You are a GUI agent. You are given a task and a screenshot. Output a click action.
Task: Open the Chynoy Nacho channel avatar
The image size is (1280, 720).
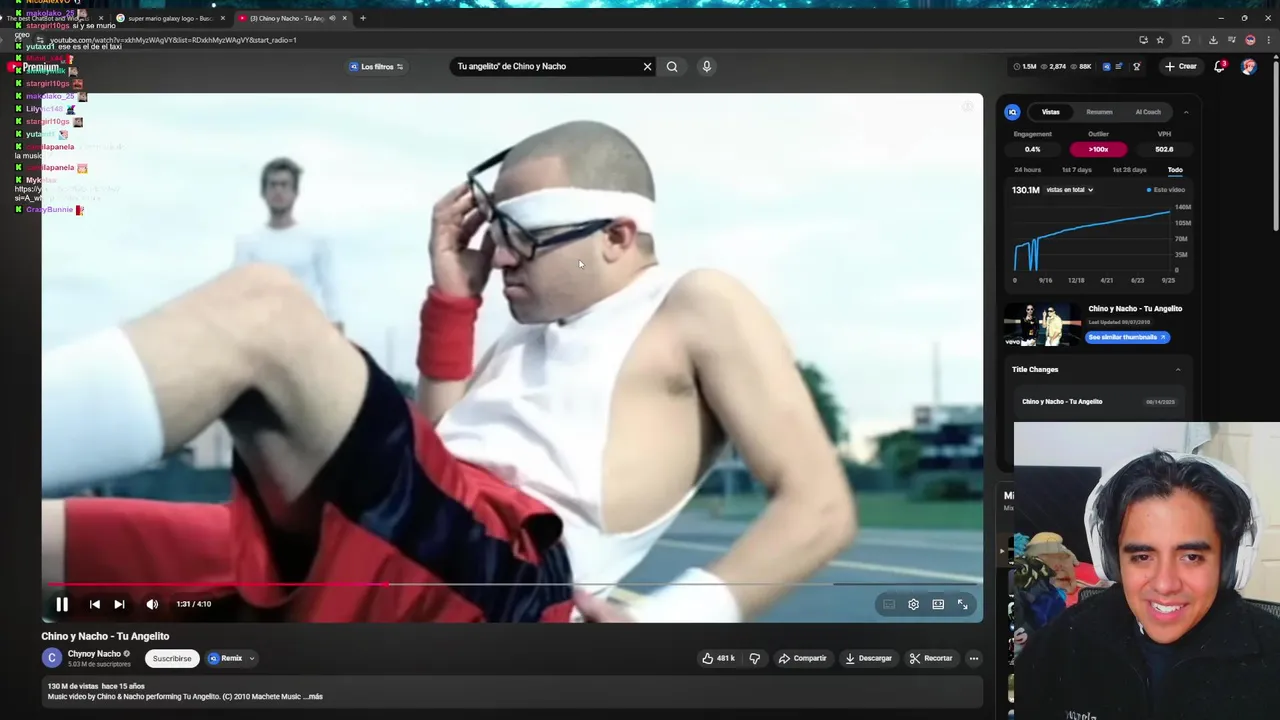click(51, 657)
